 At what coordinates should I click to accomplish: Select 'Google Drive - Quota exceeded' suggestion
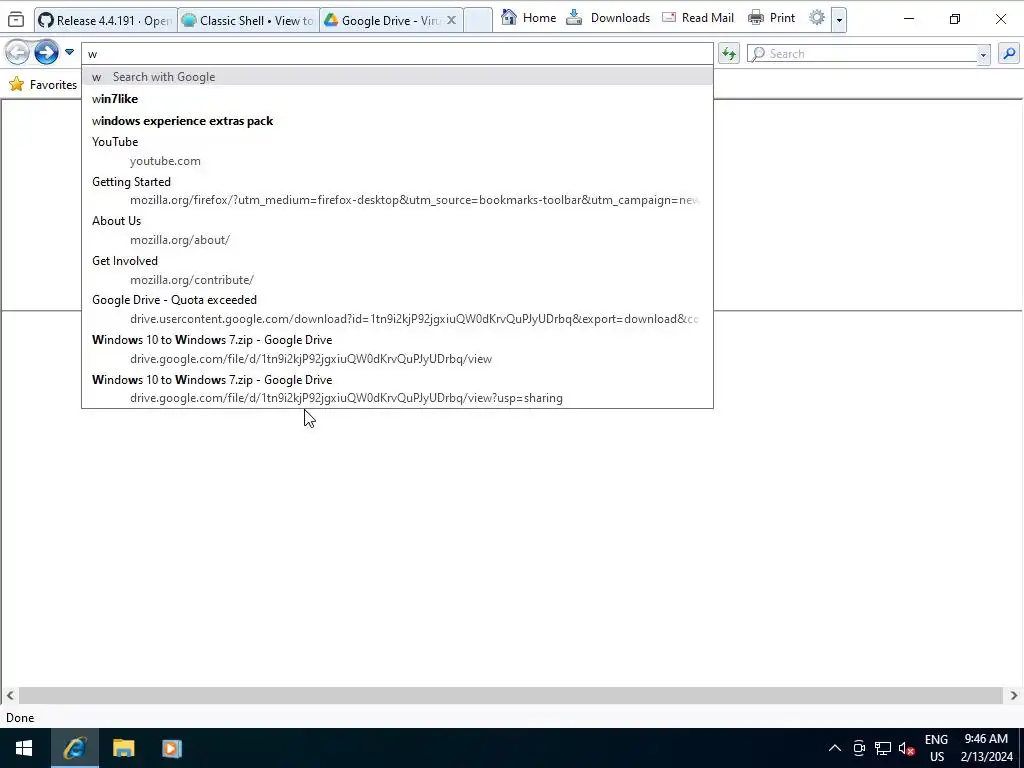point(397,309)
